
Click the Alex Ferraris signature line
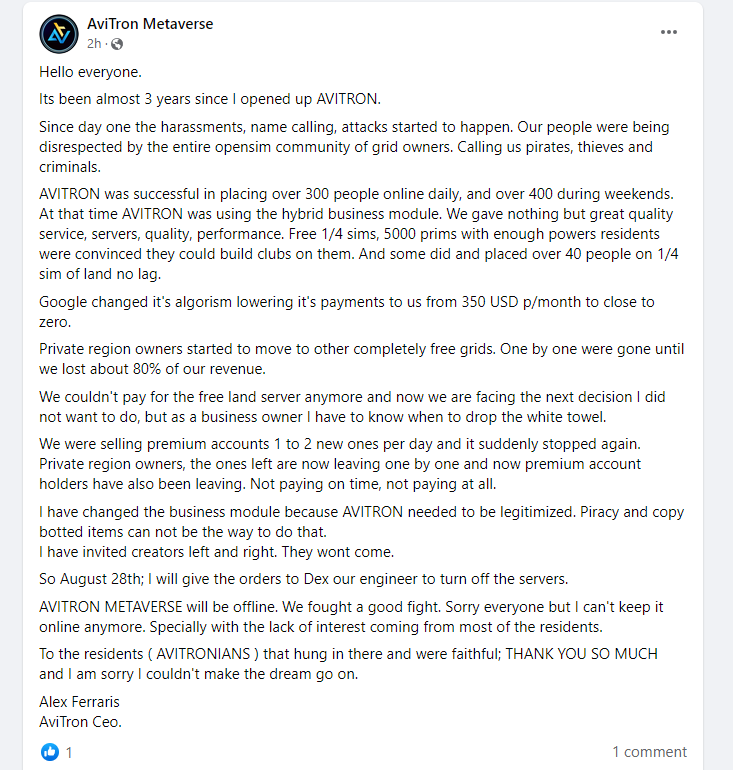coord(80,702)
